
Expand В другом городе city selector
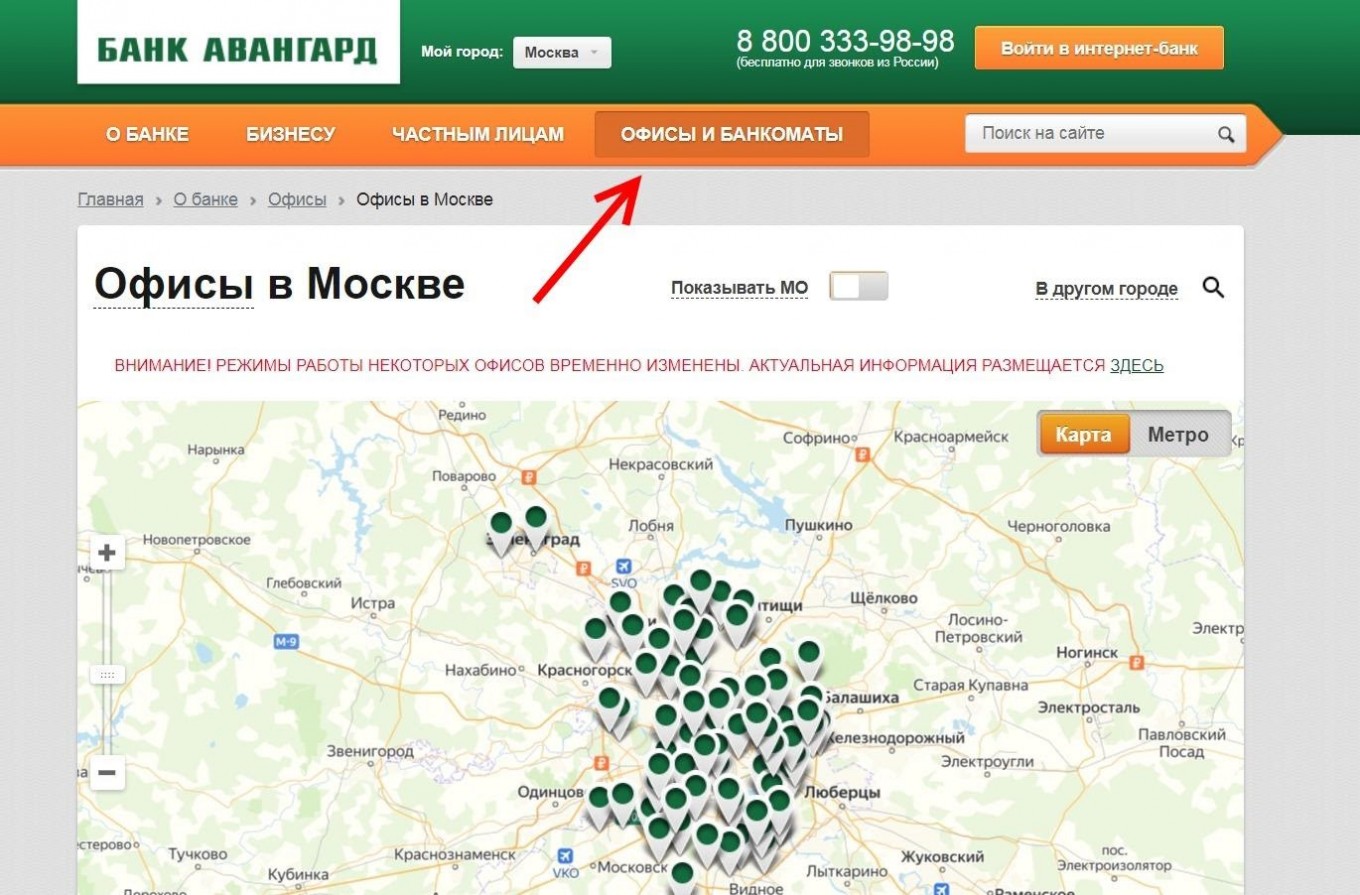point(1106,289)
